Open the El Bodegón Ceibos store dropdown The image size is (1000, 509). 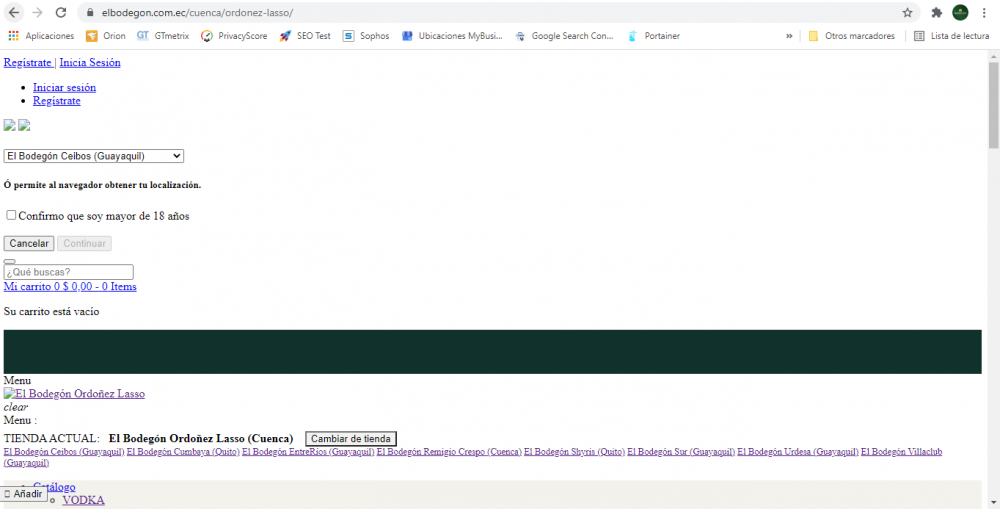click(94, 156)
